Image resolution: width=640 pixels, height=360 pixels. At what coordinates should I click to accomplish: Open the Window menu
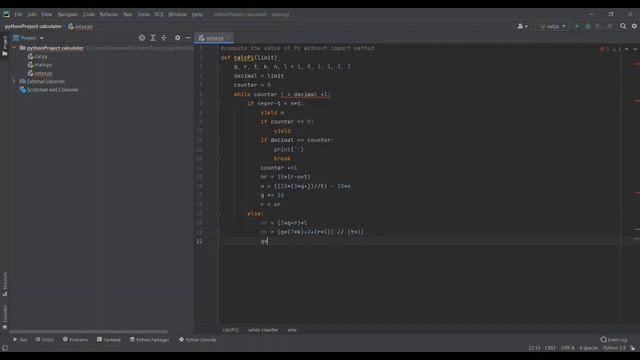[x=177, y=14]
